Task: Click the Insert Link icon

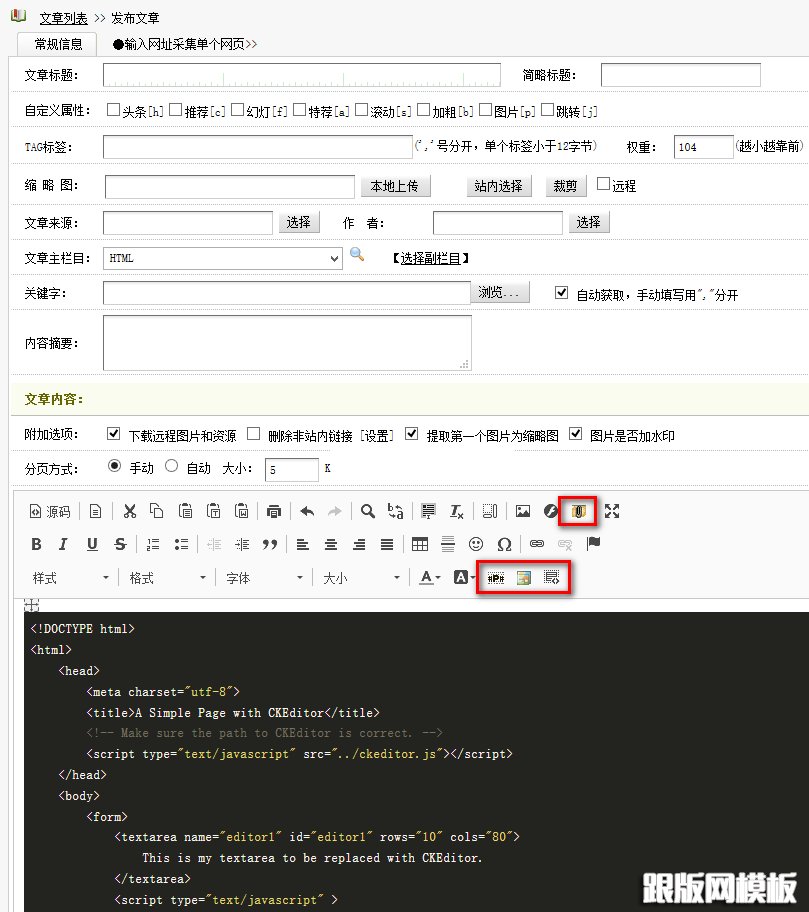Action: (537, 544)
